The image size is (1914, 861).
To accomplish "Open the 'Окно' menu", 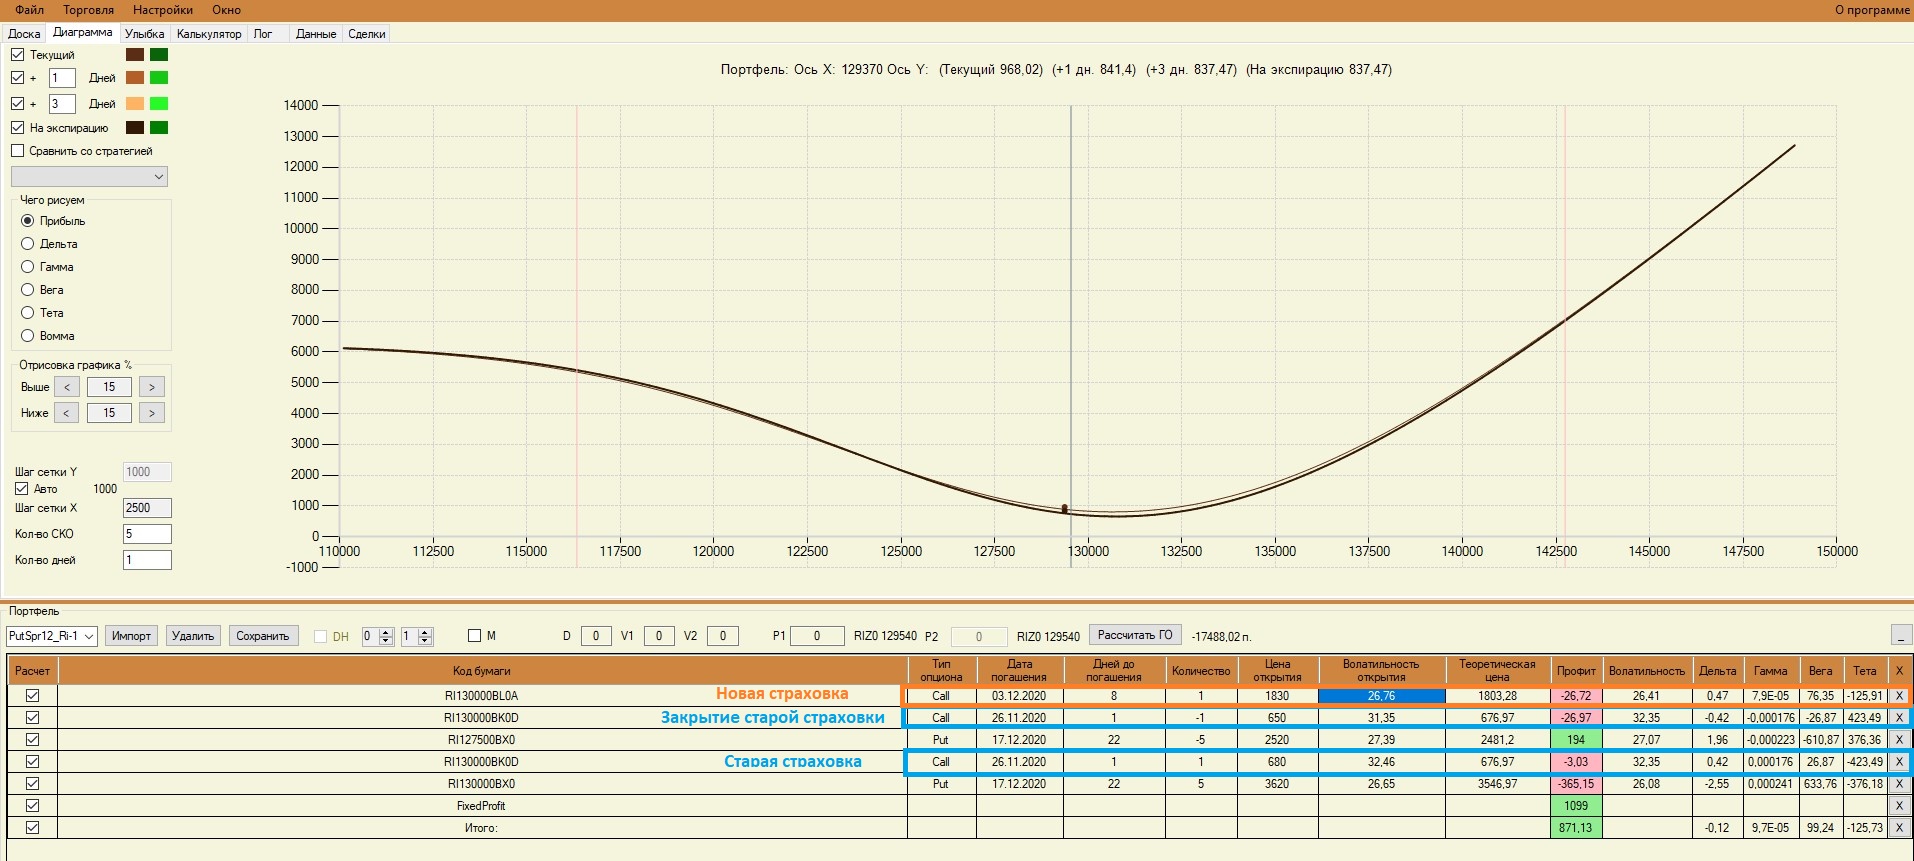I will coord(227,10).
